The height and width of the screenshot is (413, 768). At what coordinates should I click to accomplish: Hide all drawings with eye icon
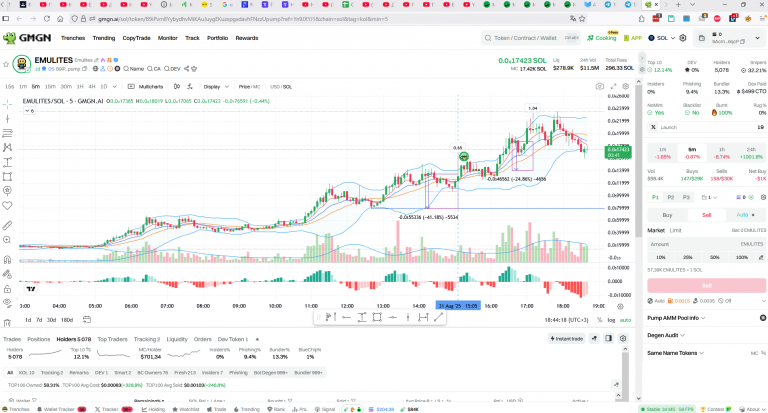7,303
